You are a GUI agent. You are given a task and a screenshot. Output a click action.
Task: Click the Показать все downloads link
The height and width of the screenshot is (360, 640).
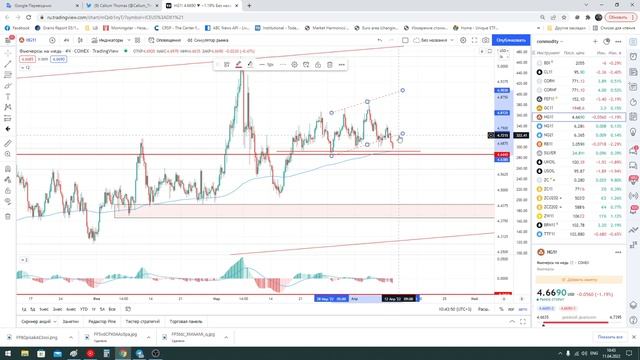pos(610,337)
